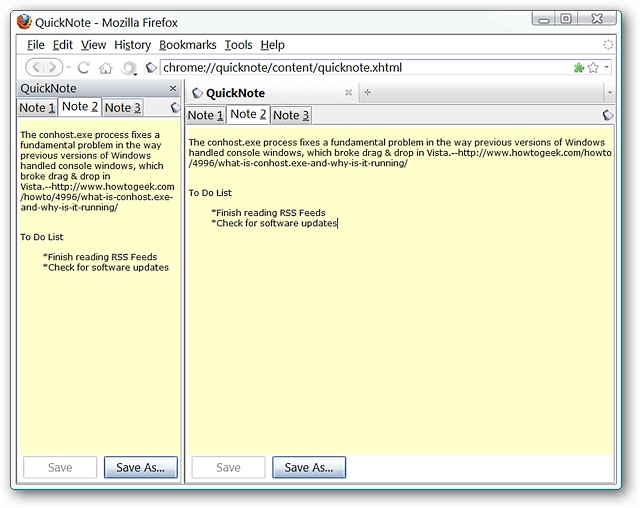This screenshot has width=640, height=508.
Task: Click the QuickNote favicon on browser tab
Action: [197, 93]
